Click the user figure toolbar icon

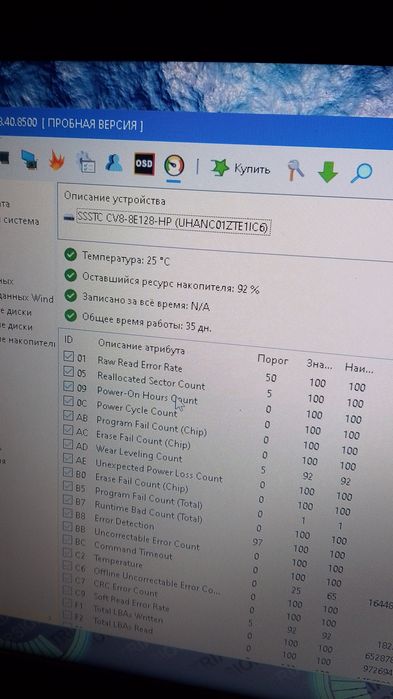[x=114, y=163]
